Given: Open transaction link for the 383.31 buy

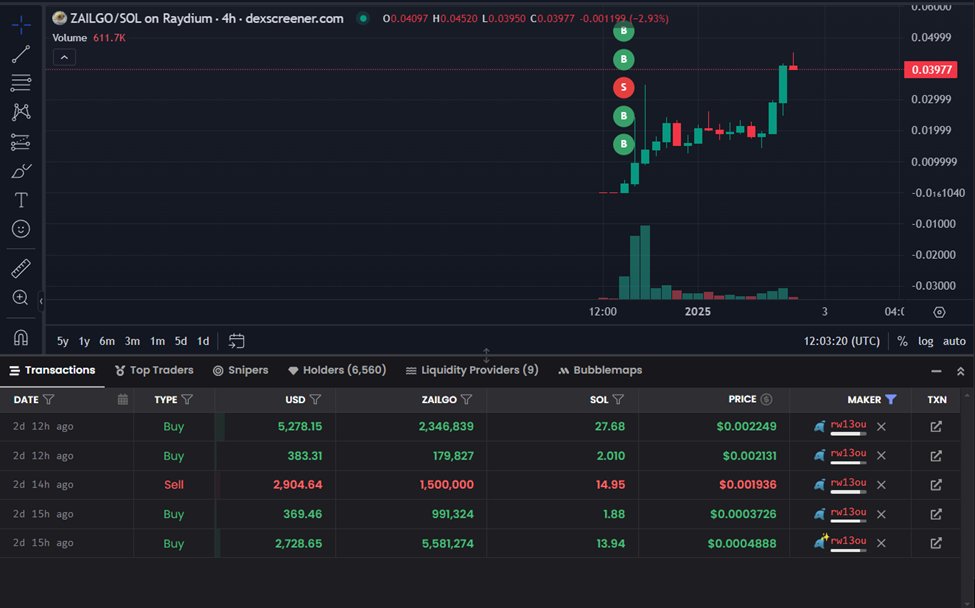Looking at the screenshot, I should coord(936,456).
